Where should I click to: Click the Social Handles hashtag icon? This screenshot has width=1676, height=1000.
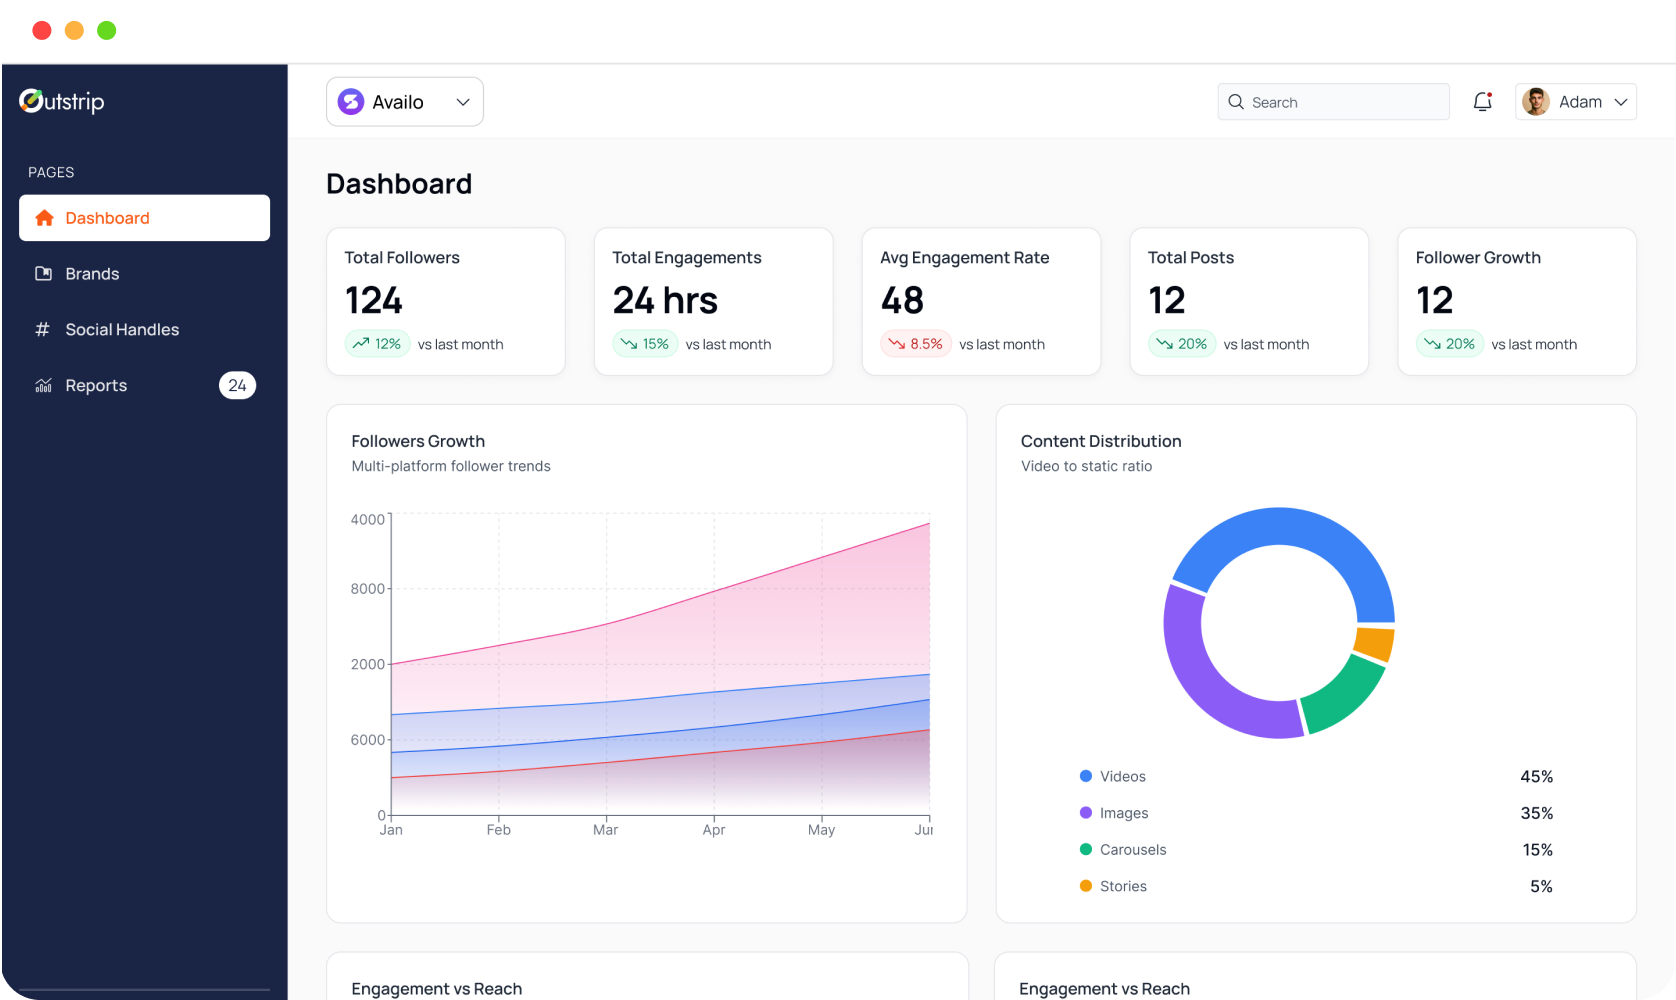tap(42, 329)
